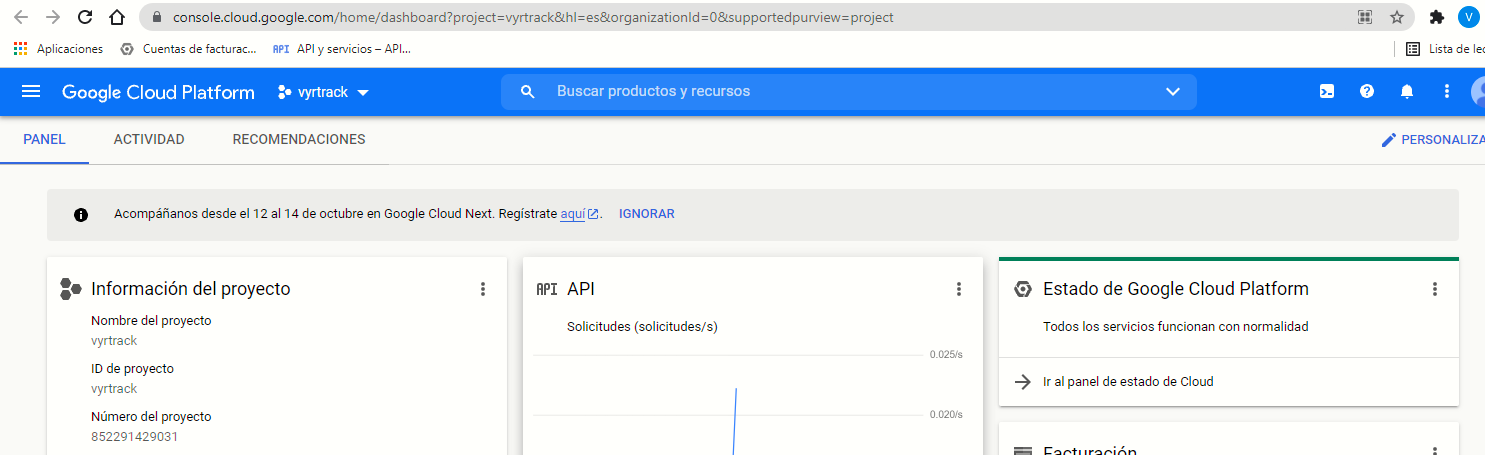
Task: Dismiss the banner with IGNORAR
Action: pos(646,214)
